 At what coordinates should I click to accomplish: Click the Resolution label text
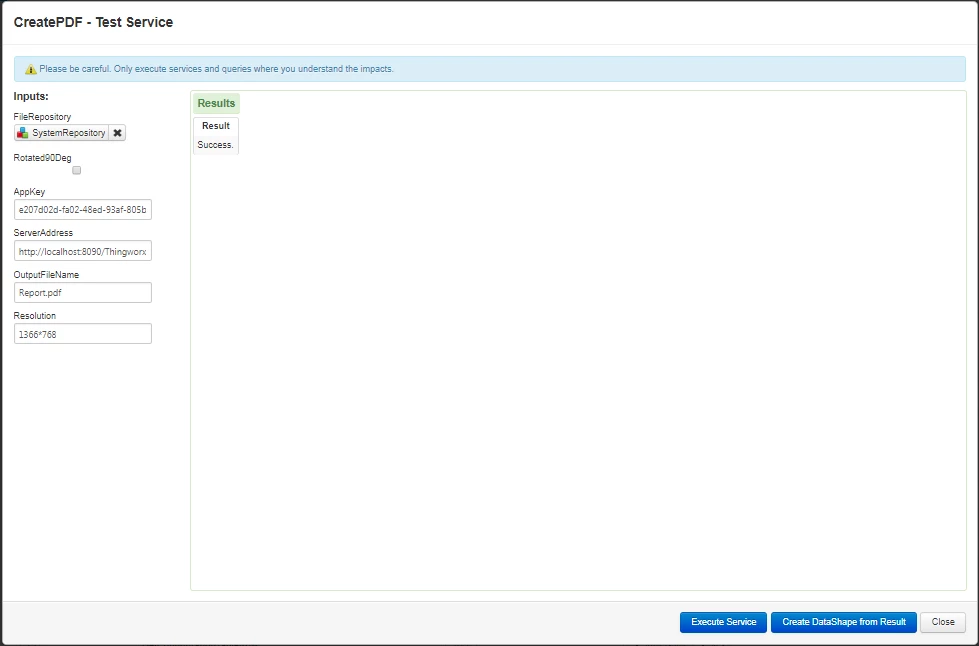pos(35,316)
